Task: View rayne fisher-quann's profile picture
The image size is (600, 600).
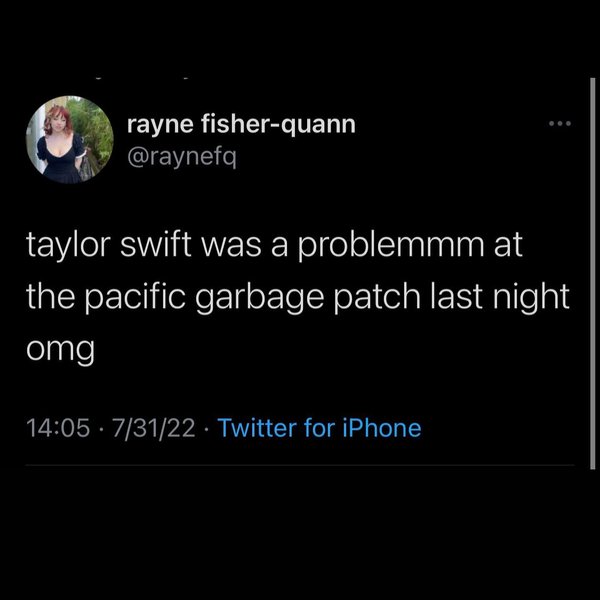Action: click(x=70, y=140)
